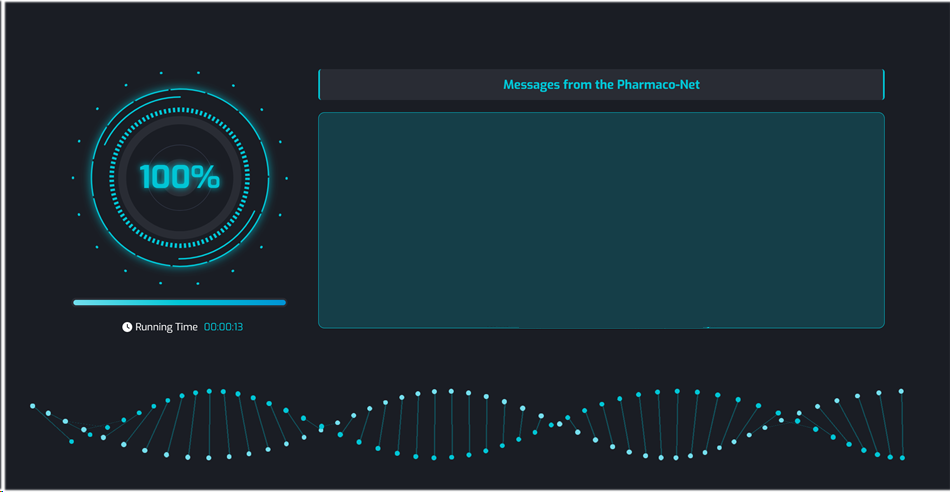Click the bottom-right corner of the messages panel
The width and height of the screenshot is (950, 492).
click(x=882, y=325)
